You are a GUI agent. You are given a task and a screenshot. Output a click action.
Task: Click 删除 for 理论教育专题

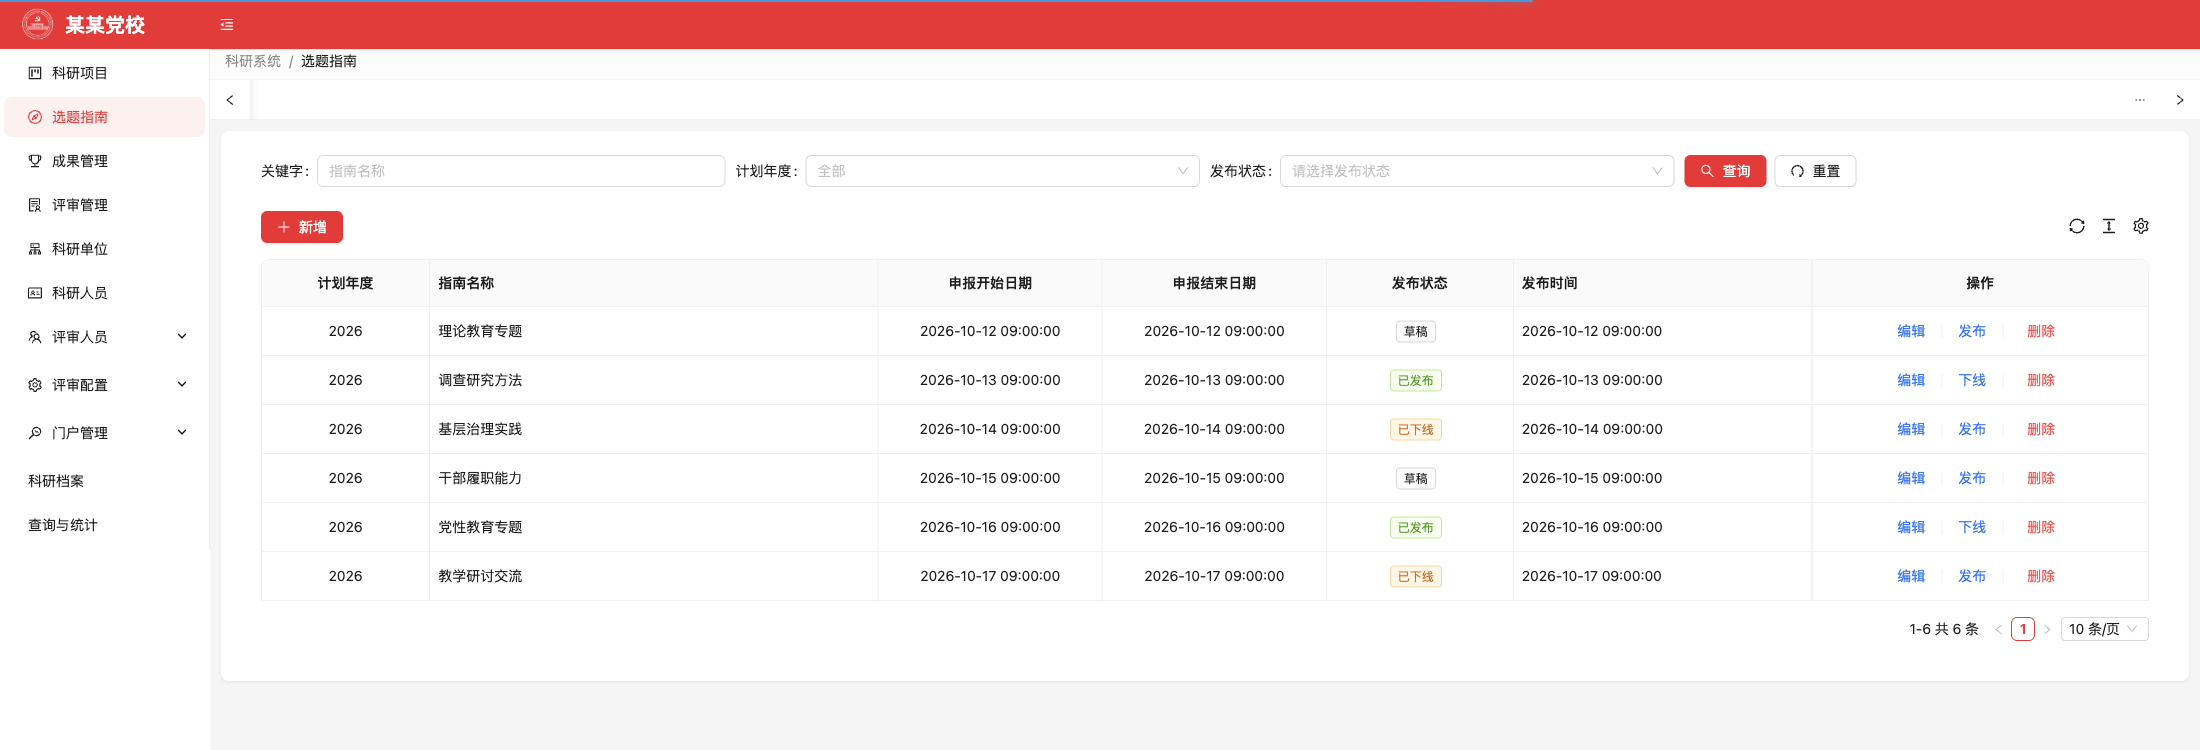tap(2041, 331)
